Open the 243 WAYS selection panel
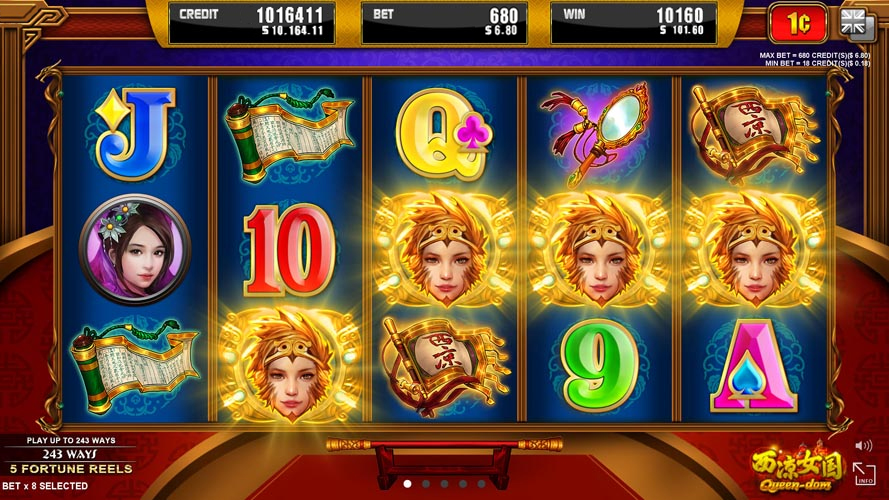Screen dimensions: 889x500 tap(70, 454)
